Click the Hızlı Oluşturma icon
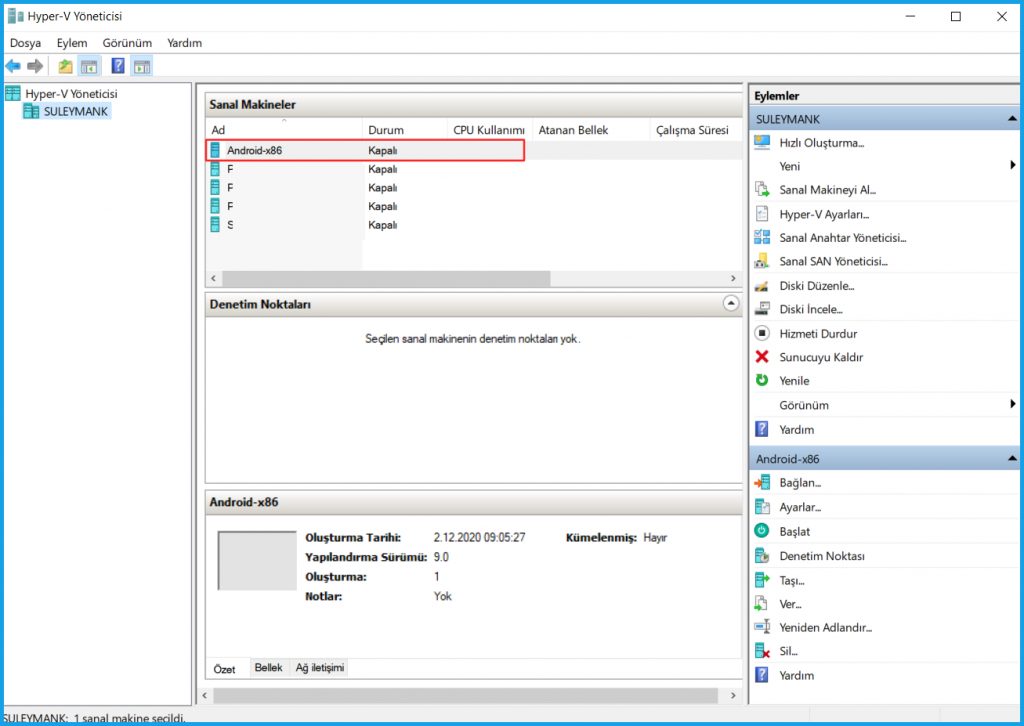This screenshot has height=726, width=1024. click(x=761, y=142)
